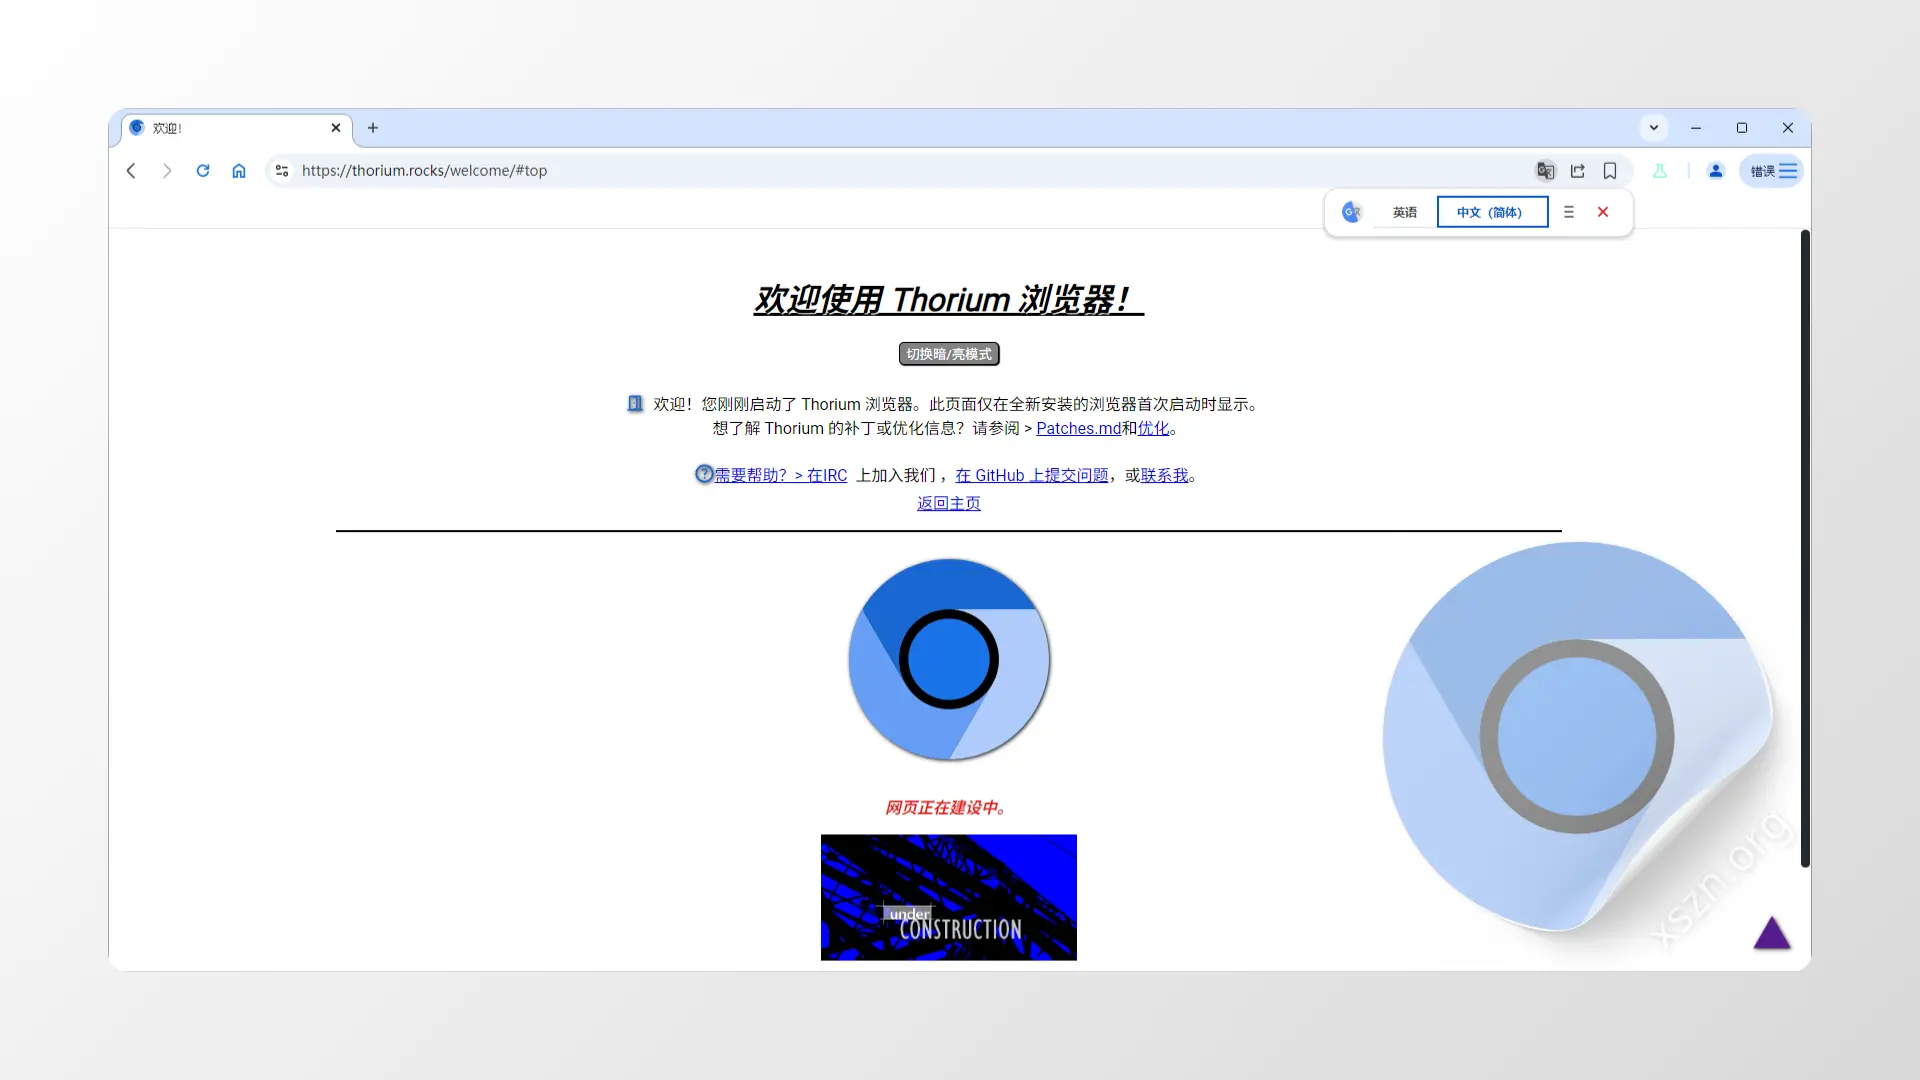Click the page vertical scrollbar
The width and height of the screenshot is (1920, 1080).
click(x=1805, y=548)
